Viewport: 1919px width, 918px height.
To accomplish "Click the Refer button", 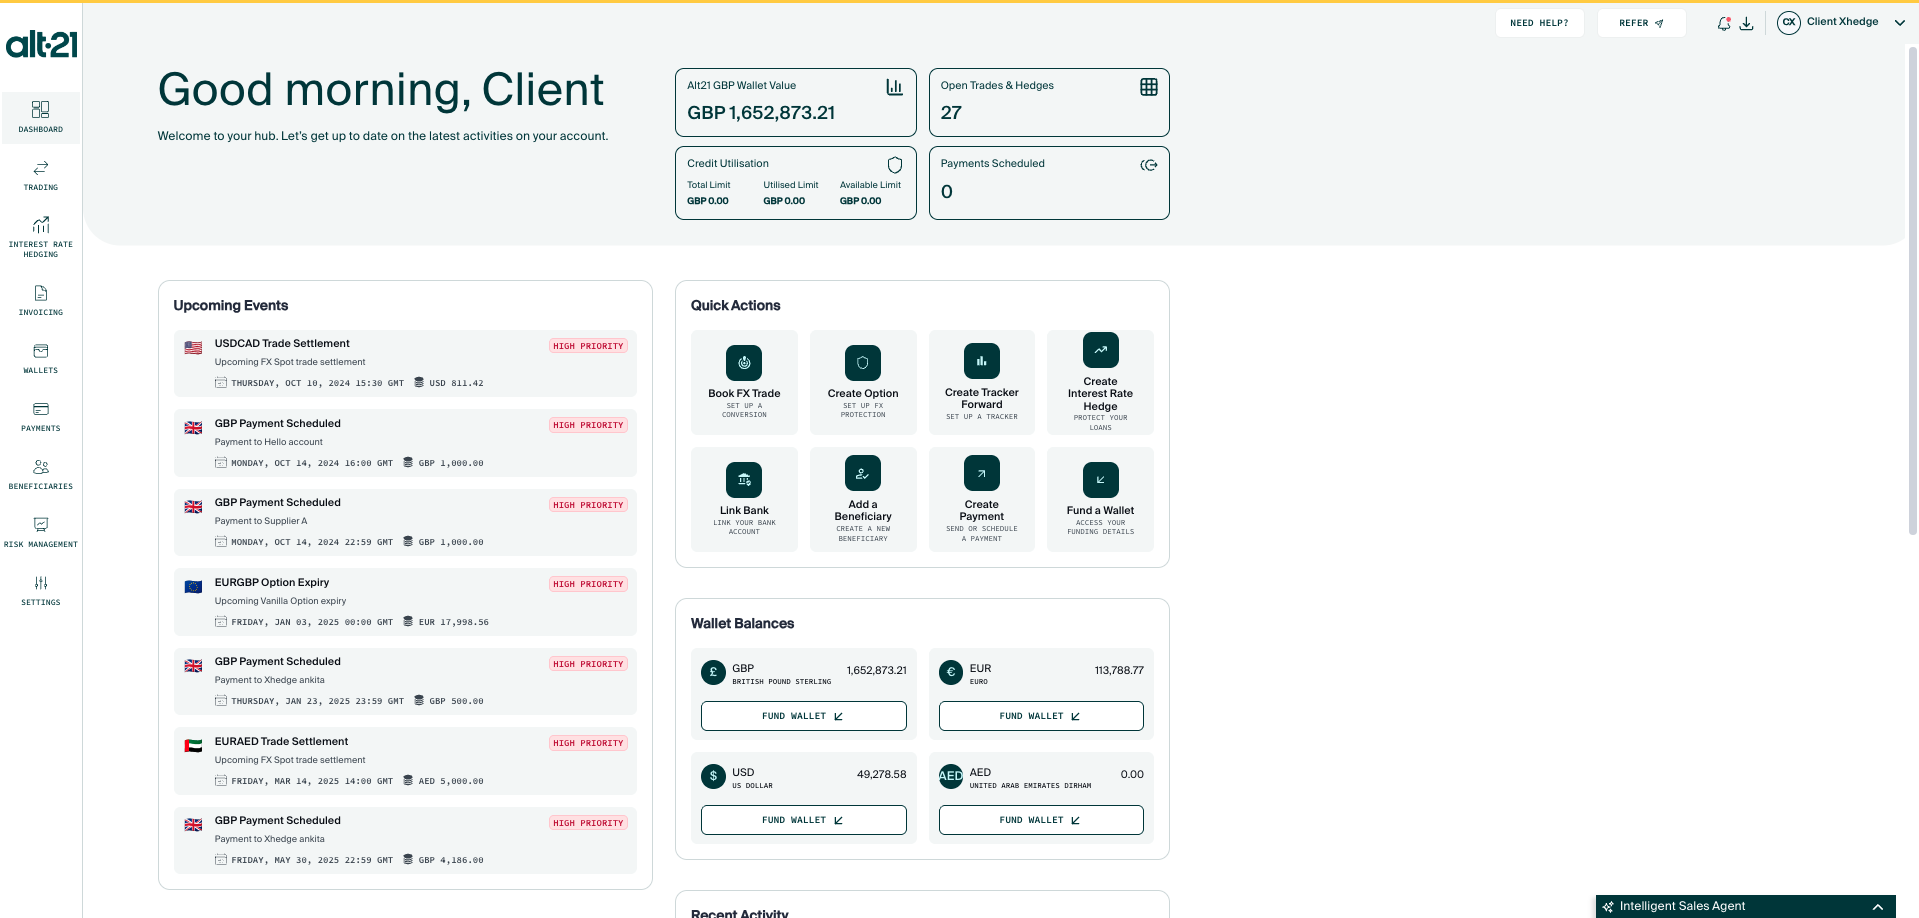I will click(1641, 23).
